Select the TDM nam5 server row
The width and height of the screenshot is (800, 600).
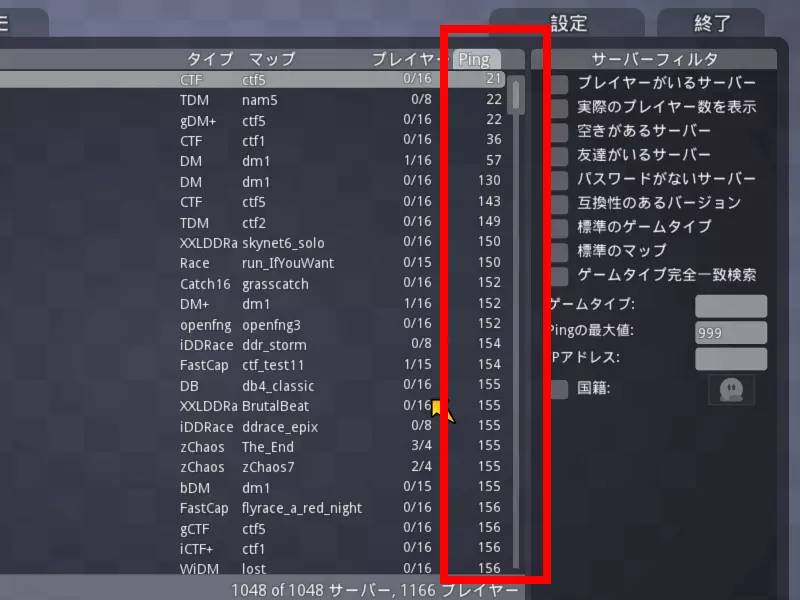pos(253,99)
